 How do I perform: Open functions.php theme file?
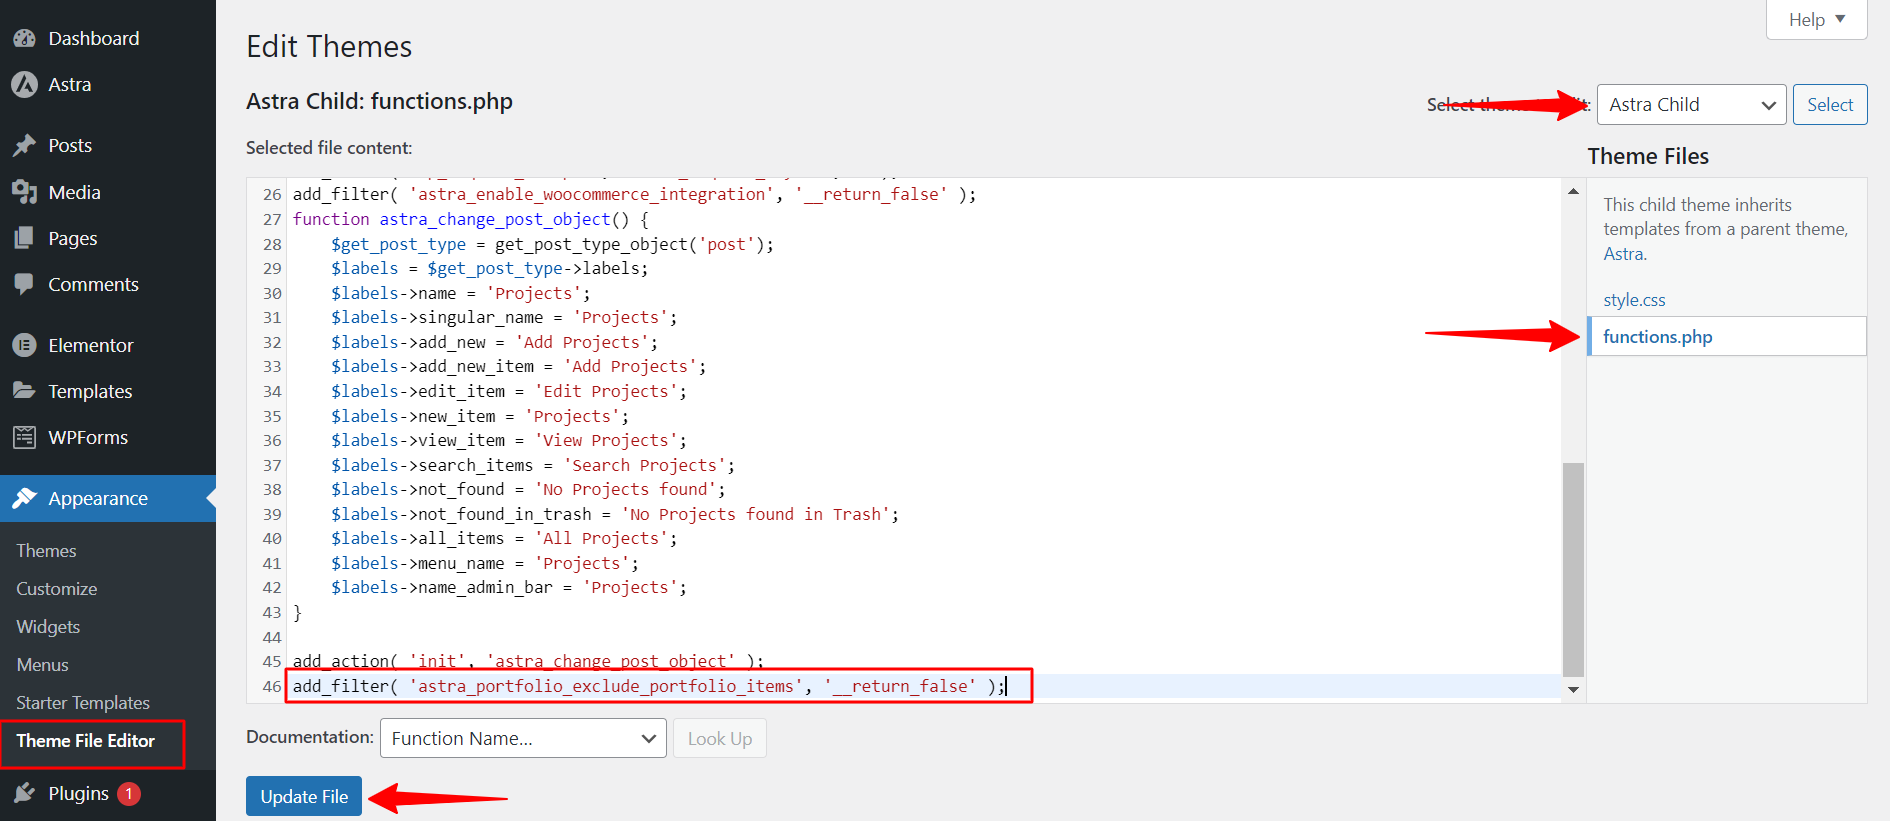tap(1657, 337)
